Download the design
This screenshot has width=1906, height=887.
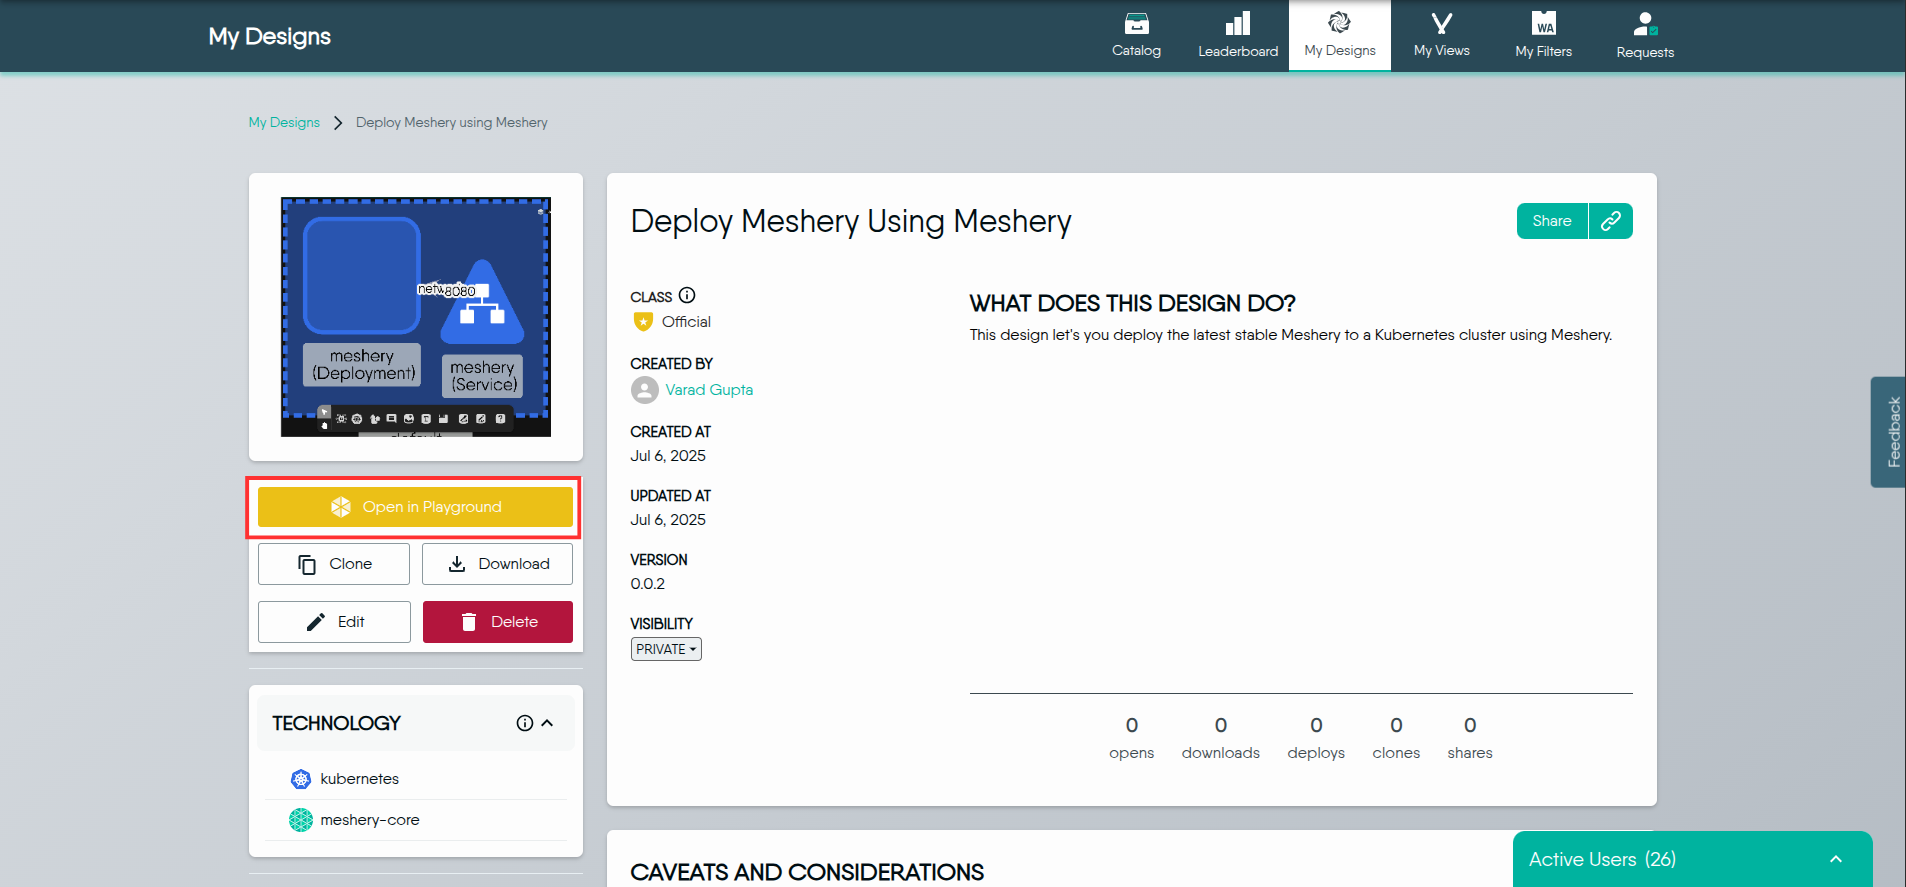(497, 564)
